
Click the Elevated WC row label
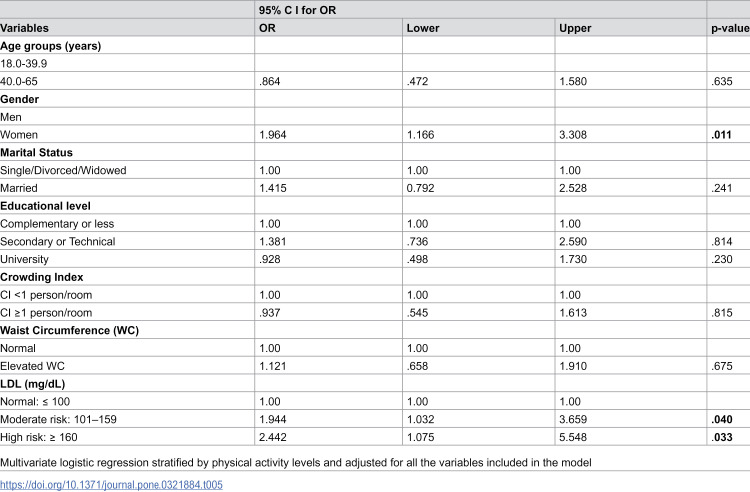point(33,366)
